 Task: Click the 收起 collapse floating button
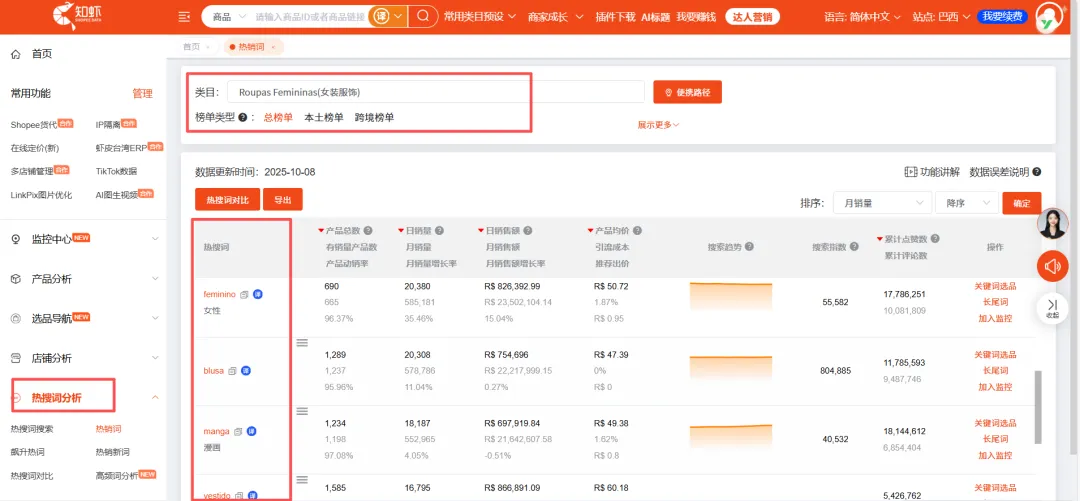1052,307
